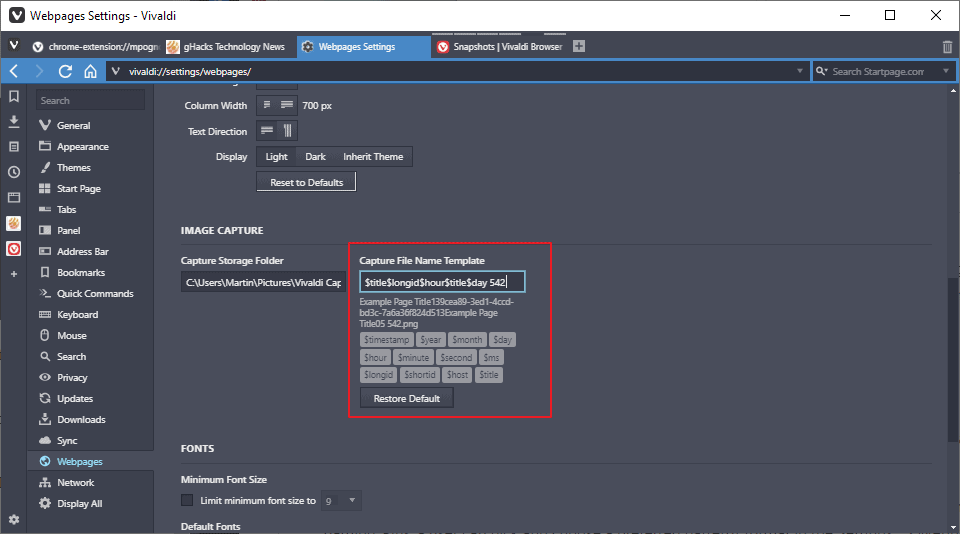Click the Capture File Name Template field

point(442,282)
